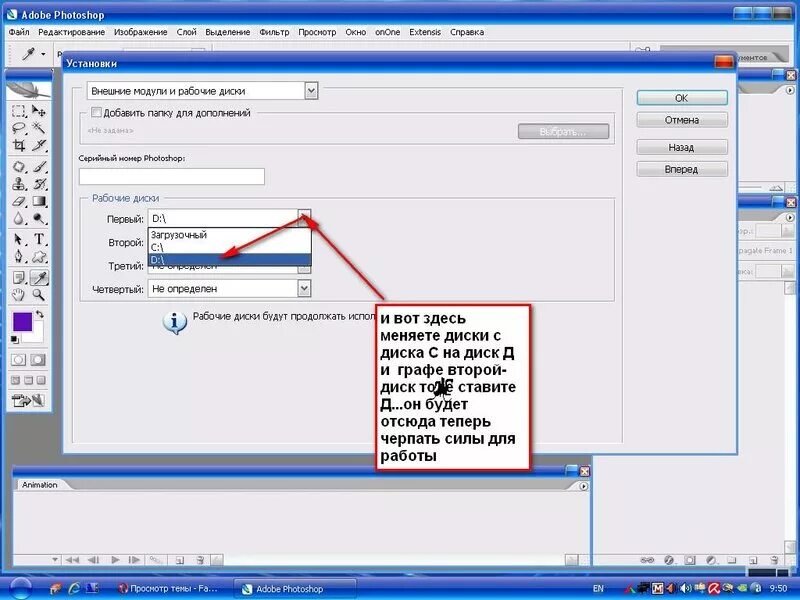
Task: Choose 'D:\' in the open disk list
Action: [x=230, y=260]
